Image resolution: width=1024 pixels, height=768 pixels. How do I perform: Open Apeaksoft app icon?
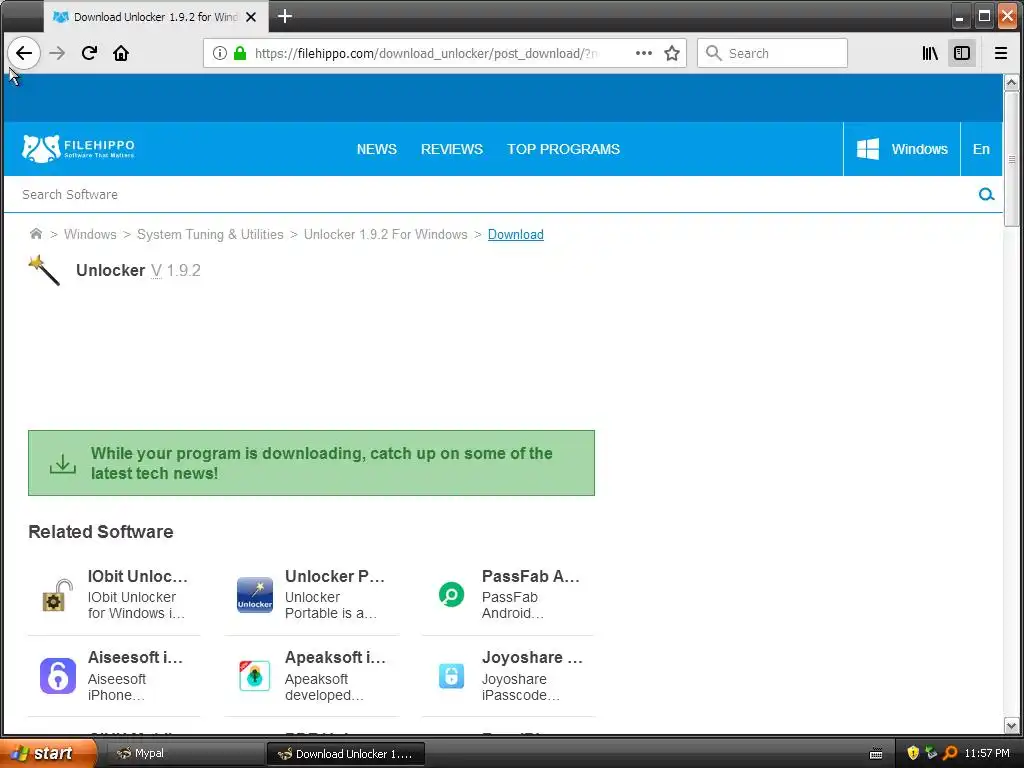point(255,676)
